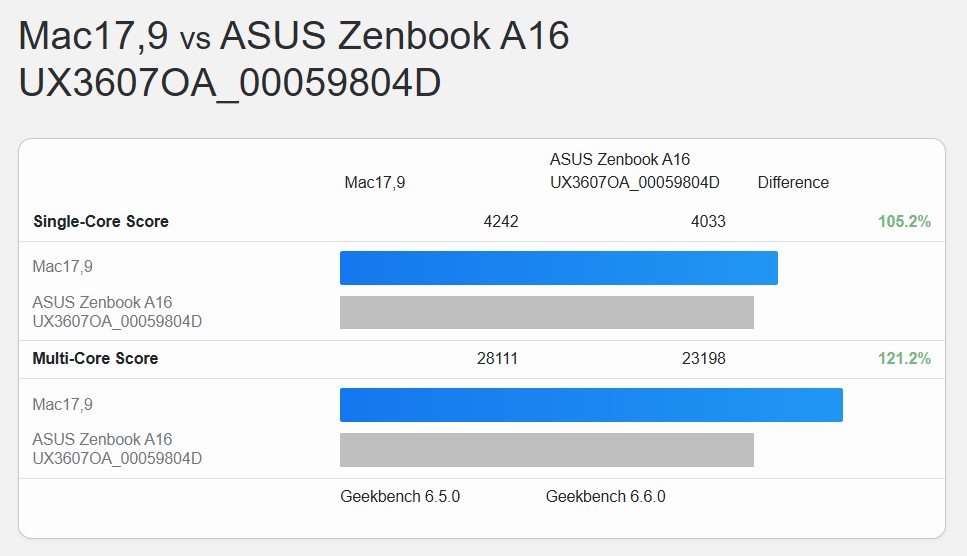Click the page title heading

pos(294,60)
